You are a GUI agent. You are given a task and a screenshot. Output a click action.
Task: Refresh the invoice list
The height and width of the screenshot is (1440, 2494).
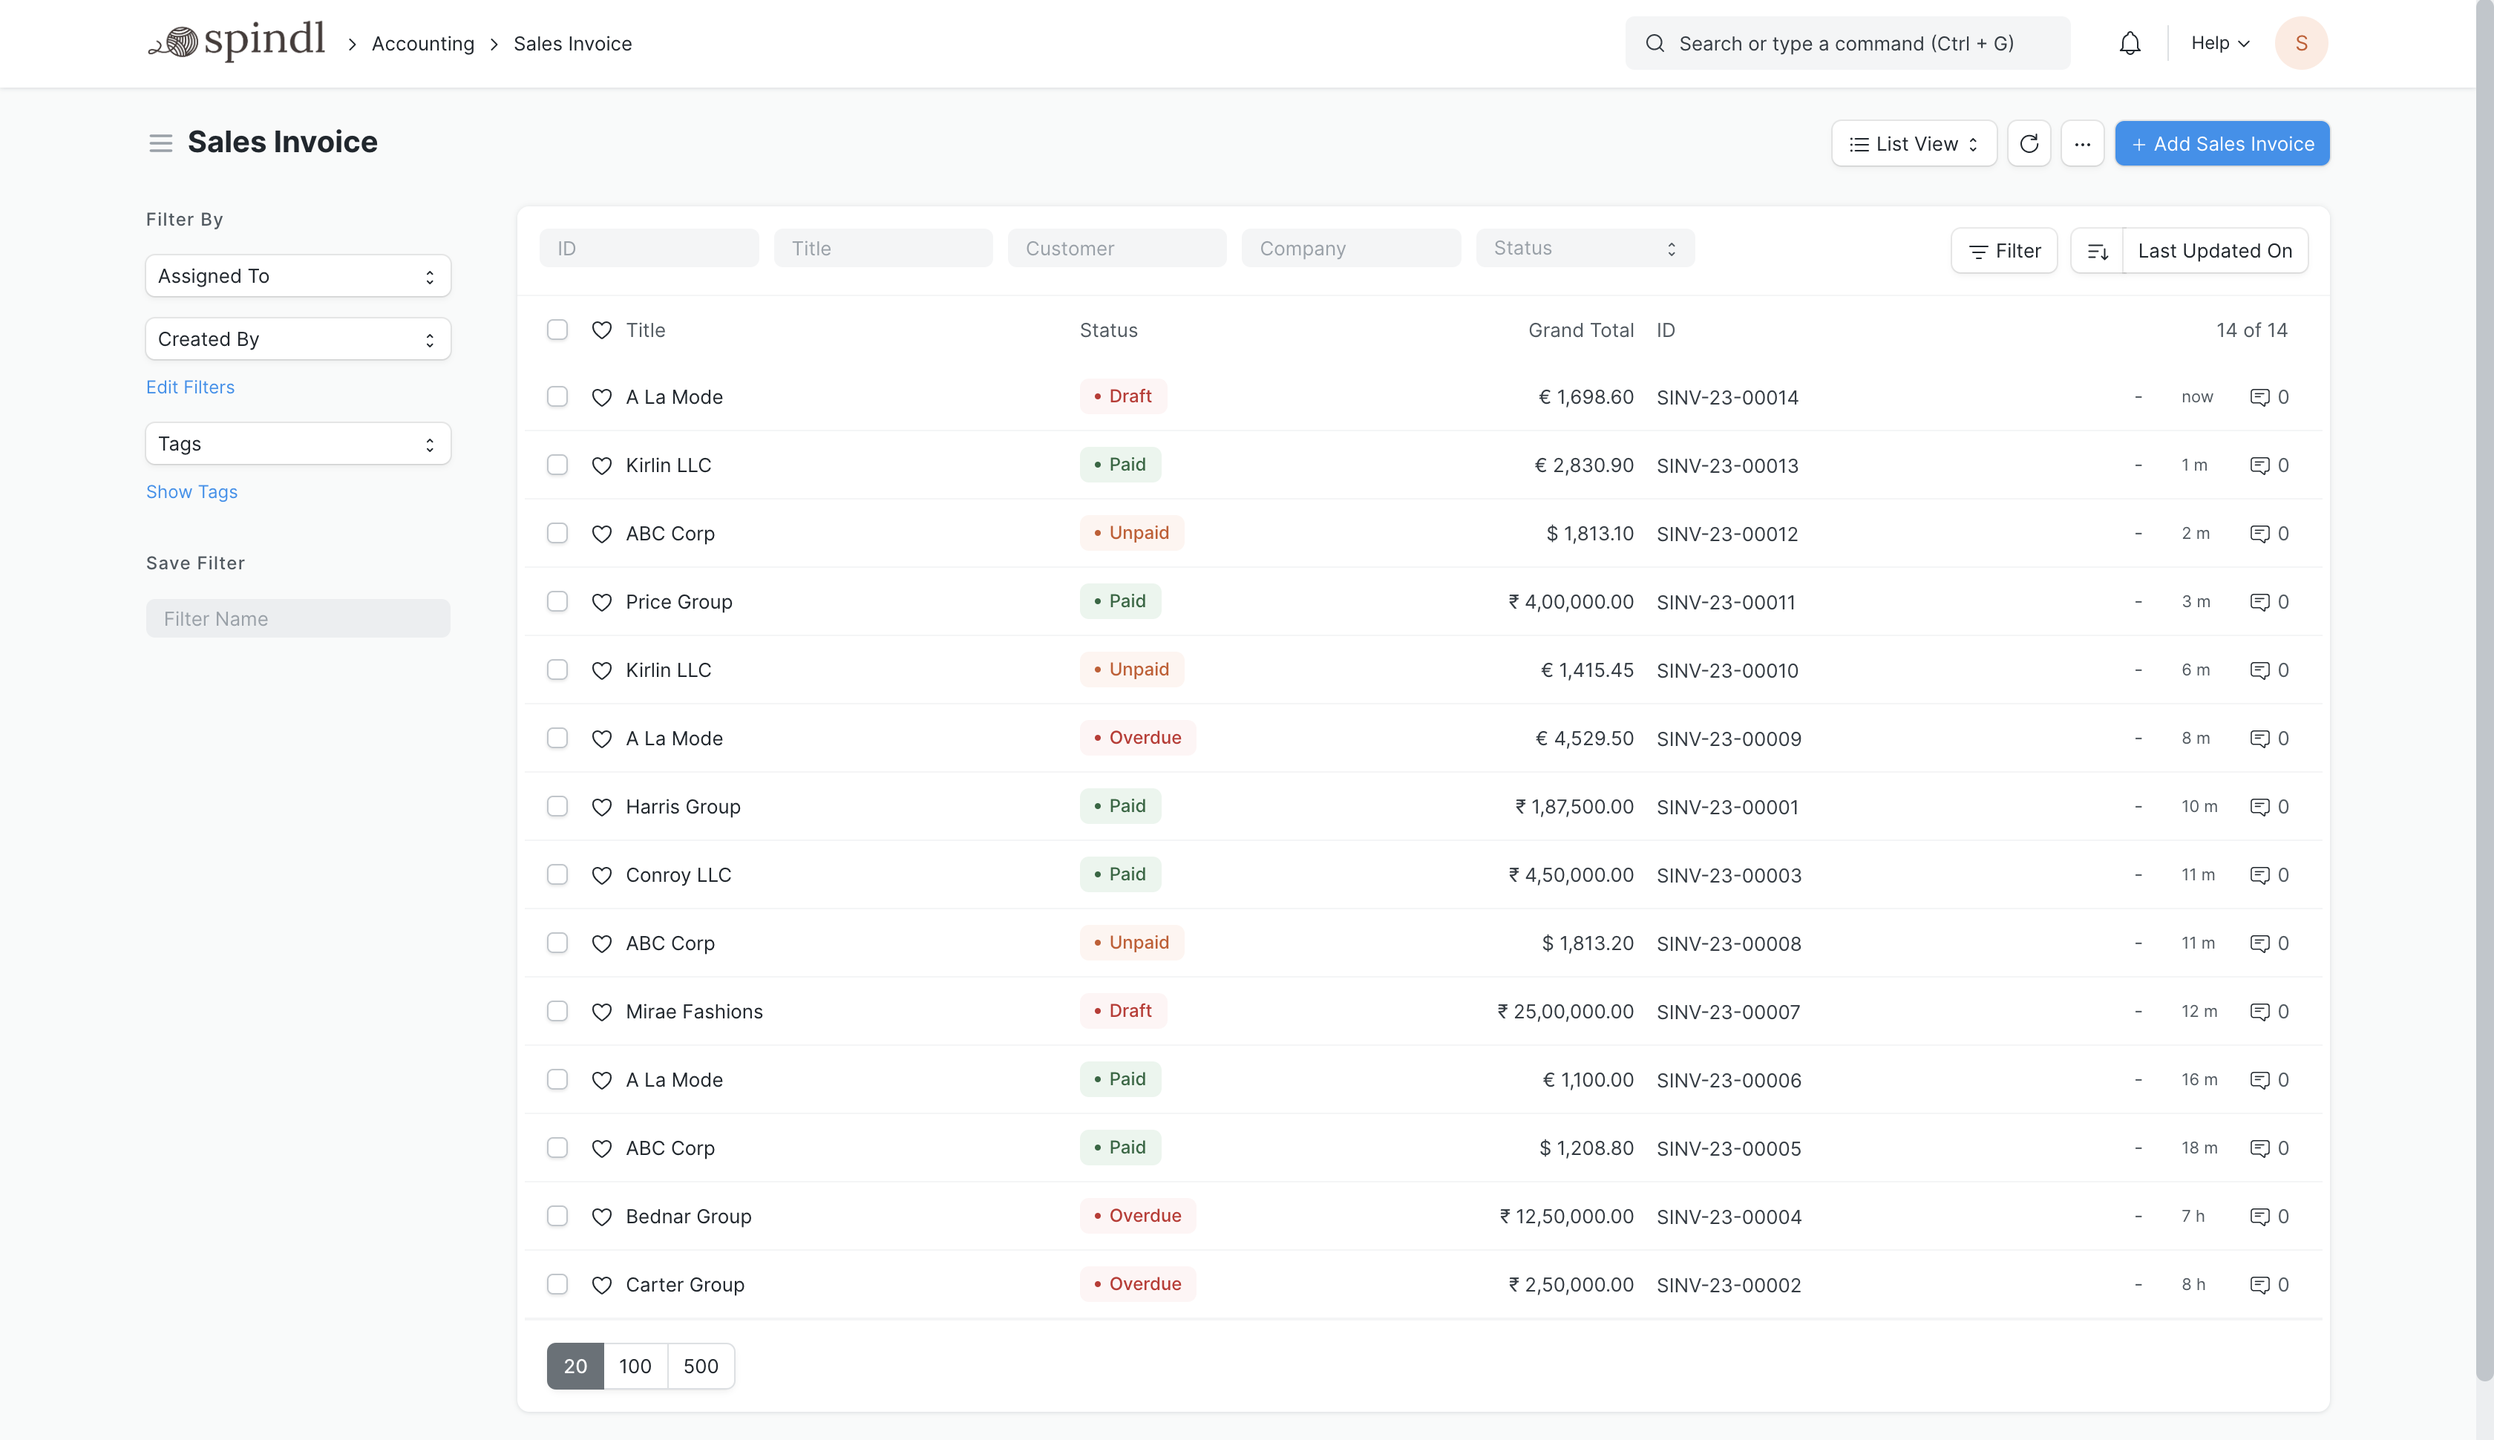(x=2030, y=143)
